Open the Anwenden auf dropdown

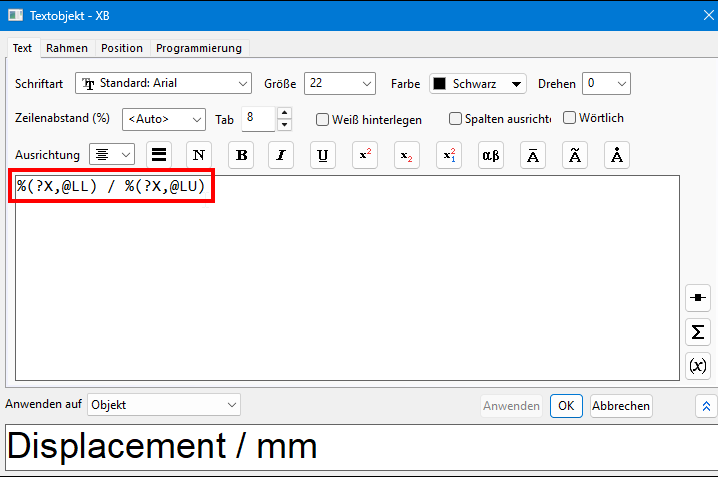pos(164,405)
